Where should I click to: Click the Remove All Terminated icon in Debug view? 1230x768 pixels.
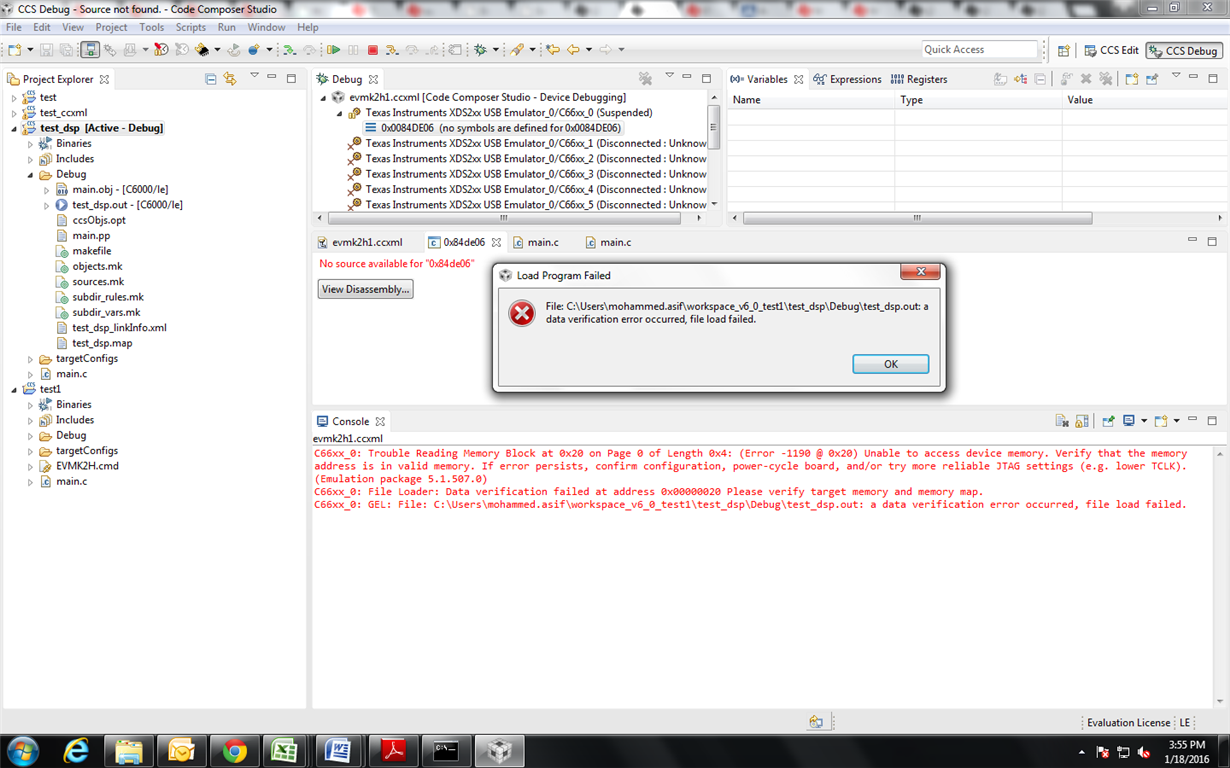coord(645,78)
